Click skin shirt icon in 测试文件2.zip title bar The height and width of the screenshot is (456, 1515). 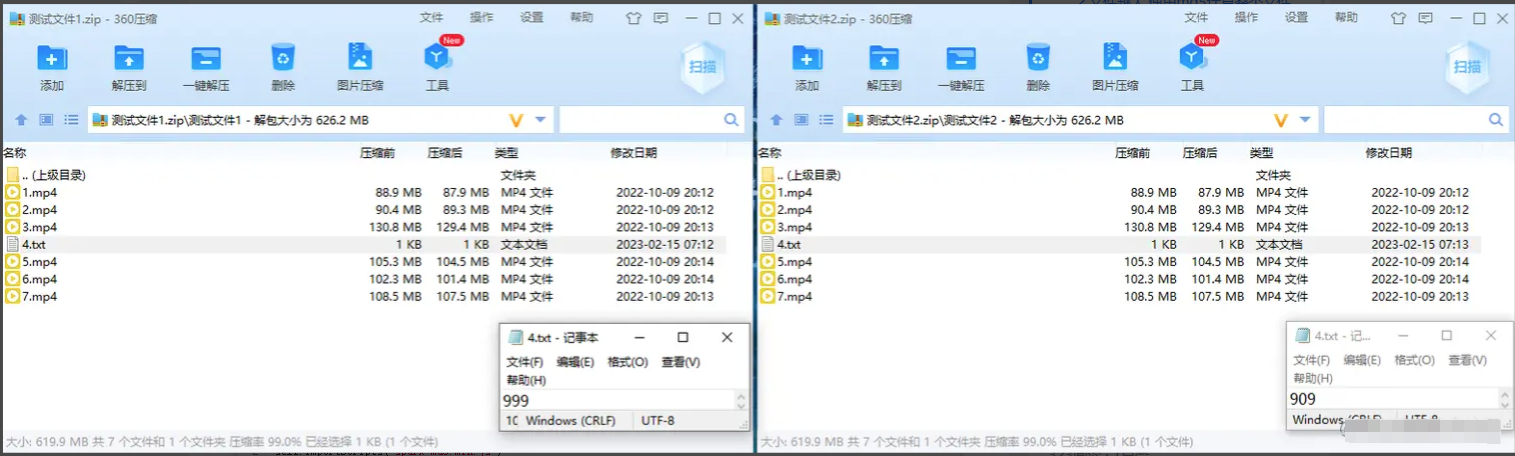1398,18
